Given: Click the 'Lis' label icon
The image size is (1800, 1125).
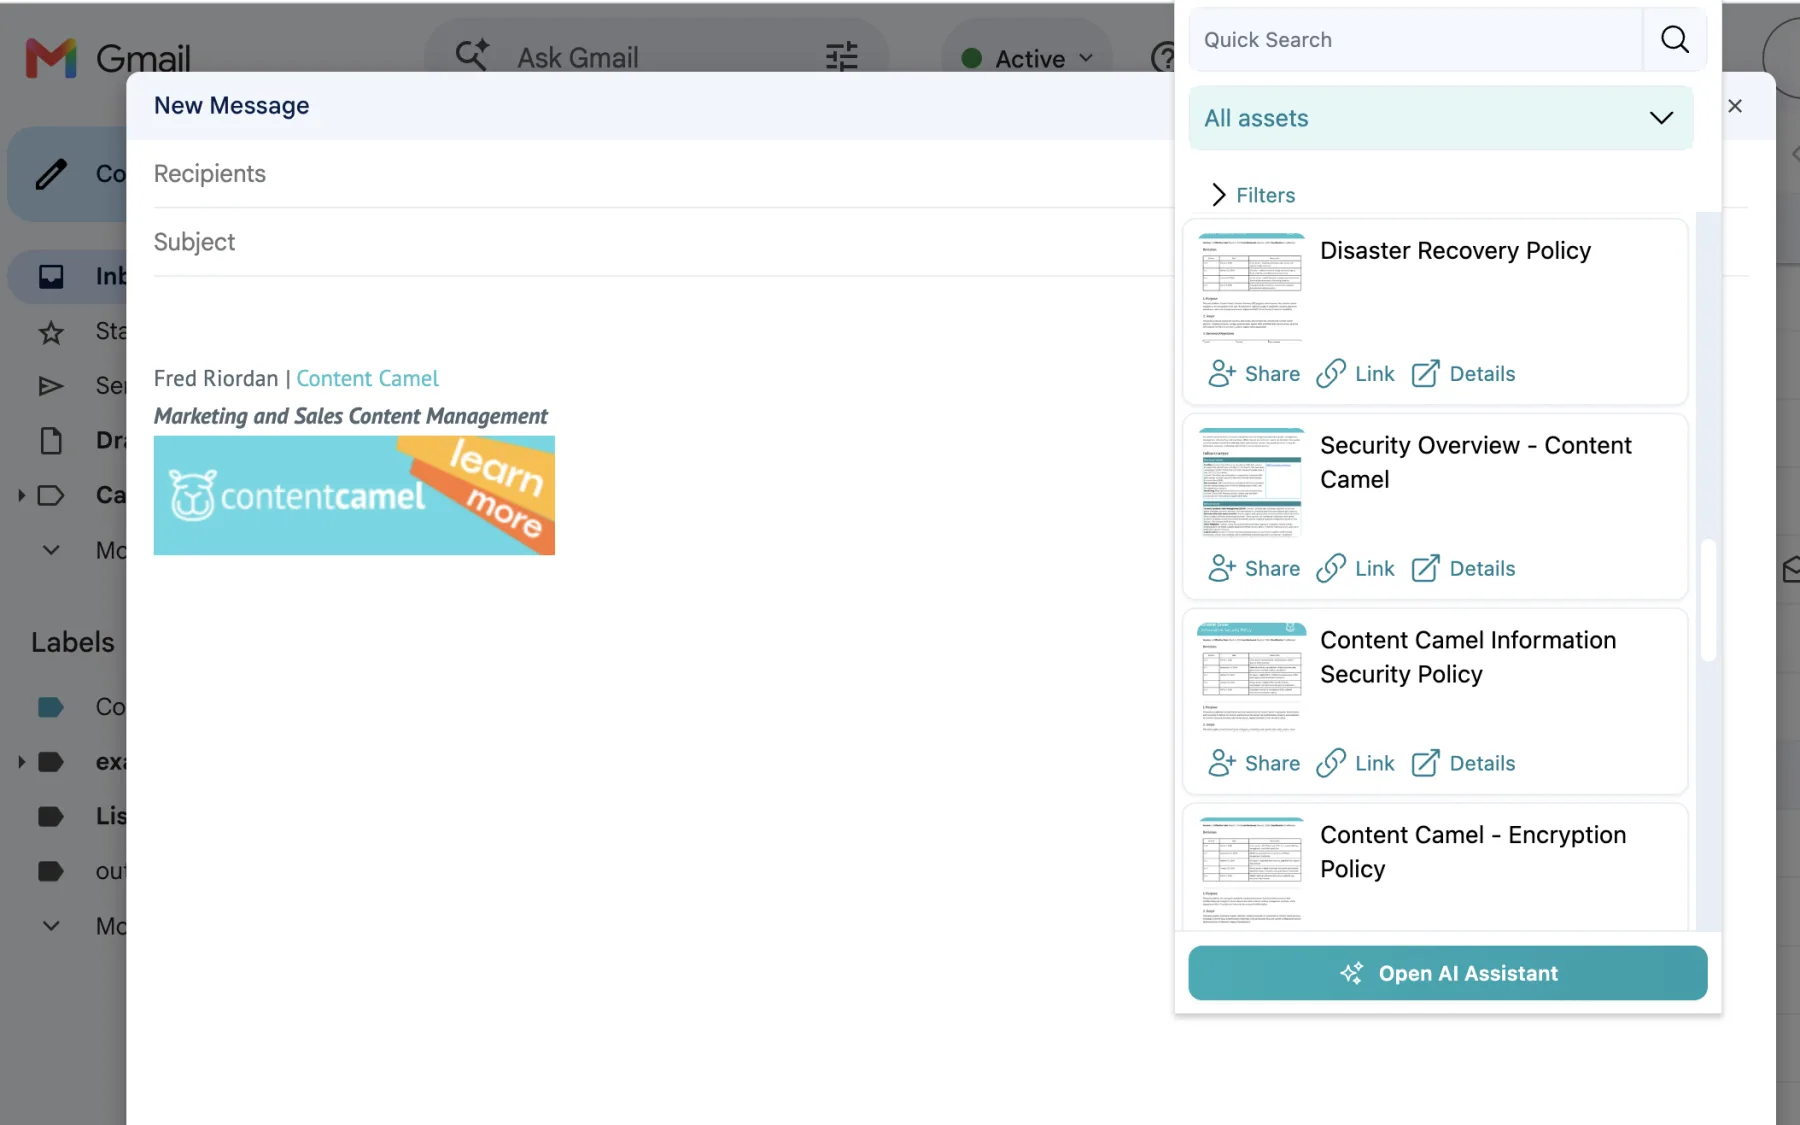Looking at the screenshot, I should [51, 817].
